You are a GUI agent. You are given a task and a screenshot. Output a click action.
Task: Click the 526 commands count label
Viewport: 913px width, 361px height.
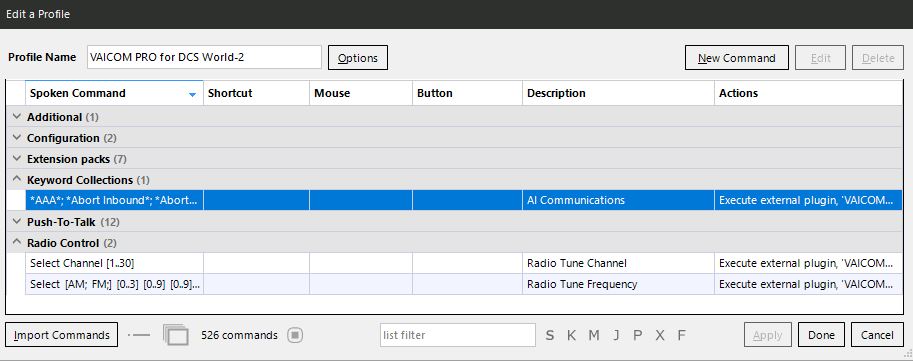tap(239, 335)
